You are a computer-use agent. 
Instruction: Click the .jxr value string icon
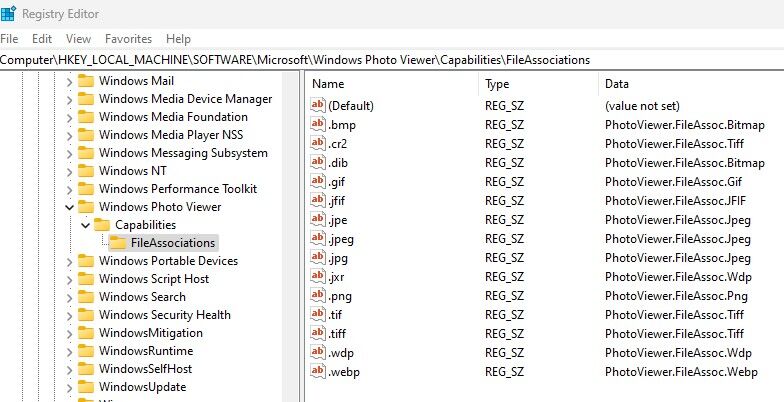pos(318,276)
